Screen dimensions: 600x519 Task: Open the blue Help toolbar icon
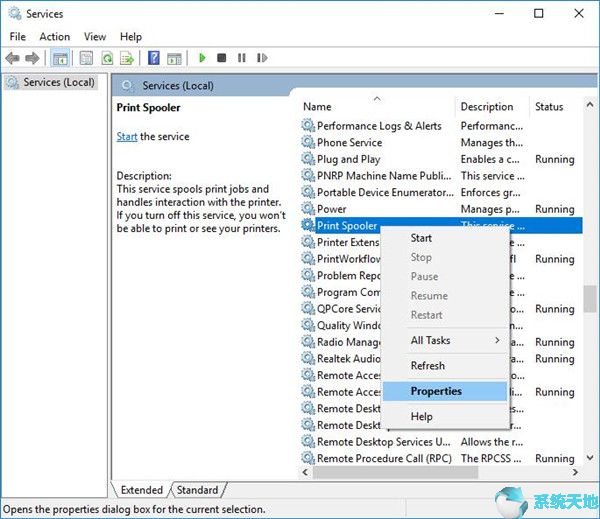[154, 58]
